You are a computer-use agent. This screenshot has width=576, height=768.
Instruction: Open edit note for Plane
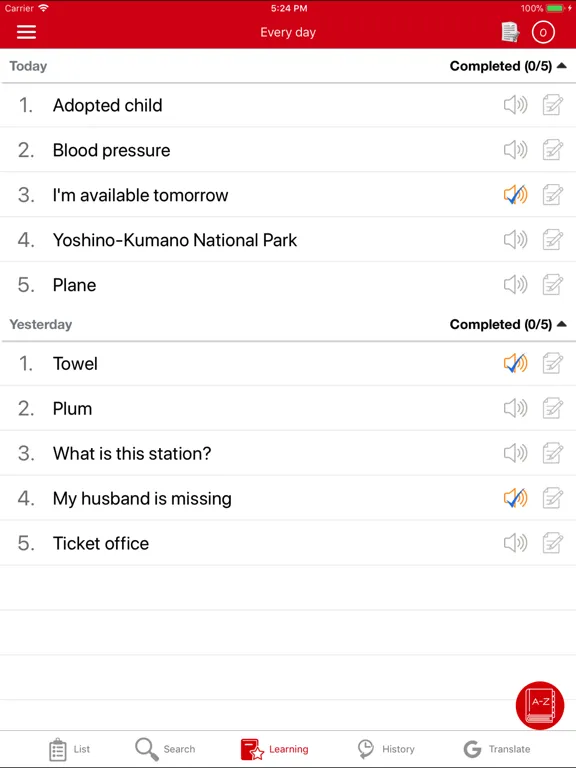[x=552, y=285]
